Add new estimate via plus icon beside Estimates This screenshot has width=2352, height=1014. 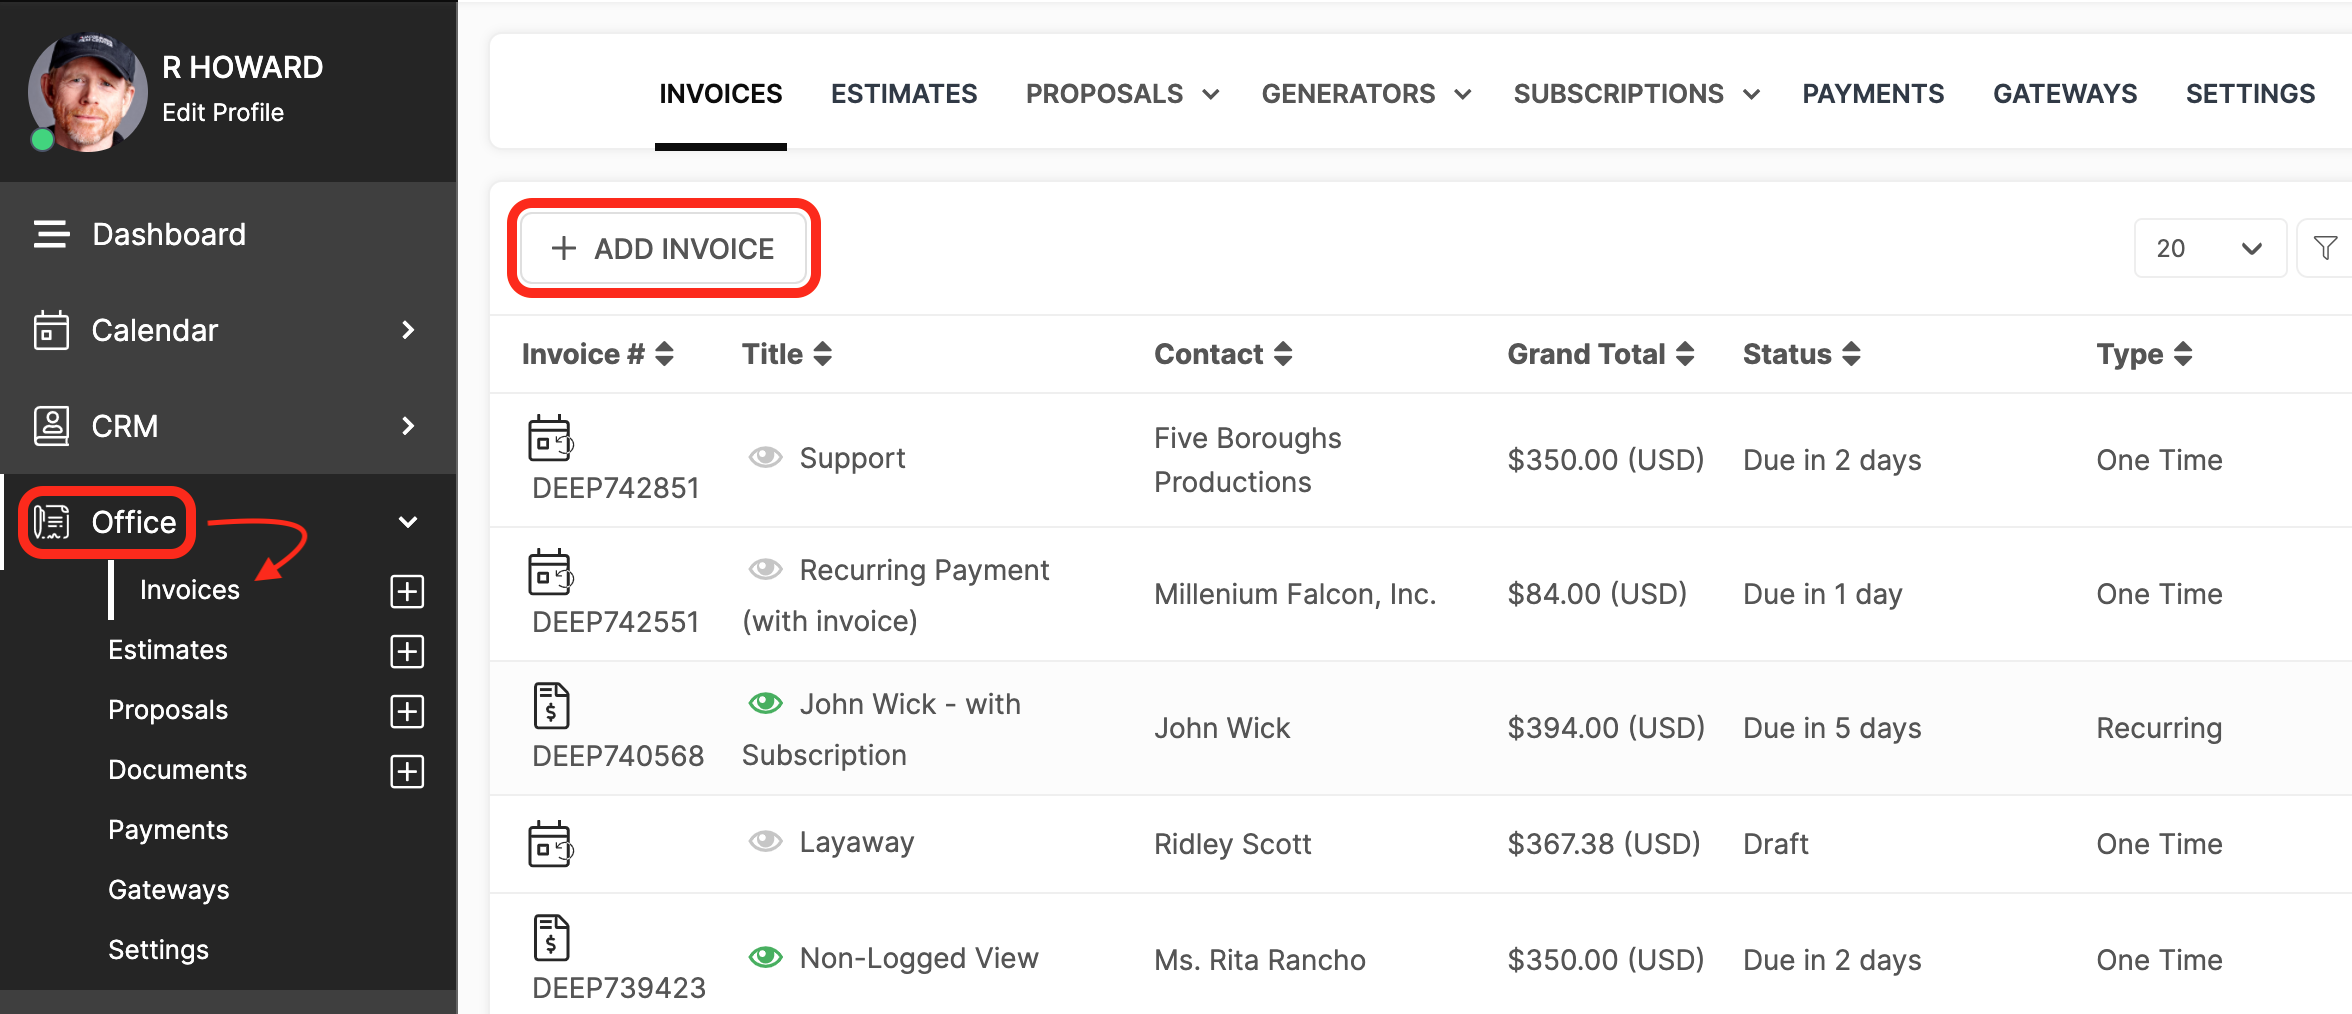click(x=407, y=651)
